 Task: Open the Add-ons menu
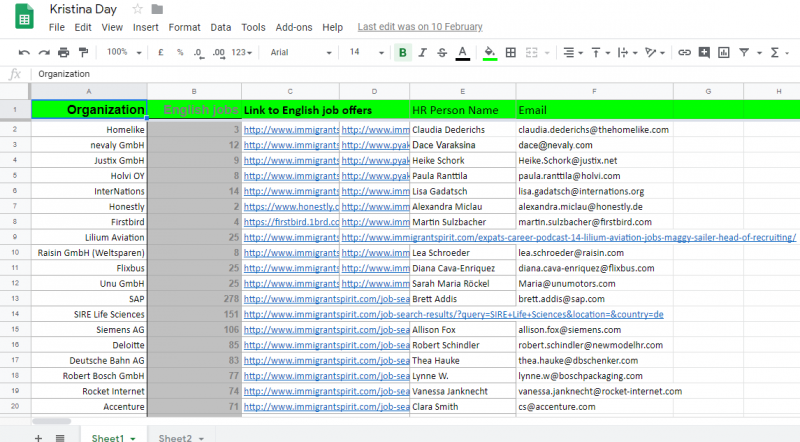(294, 27)
